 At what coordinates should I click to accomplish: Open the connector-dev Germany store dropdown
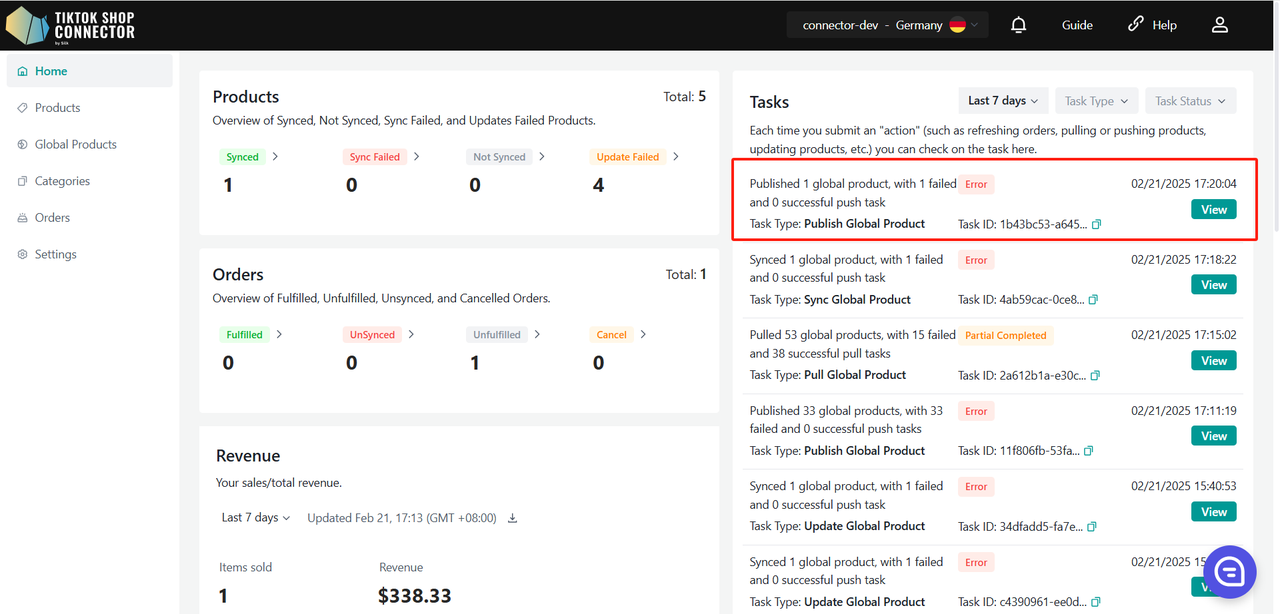(885, 25)
